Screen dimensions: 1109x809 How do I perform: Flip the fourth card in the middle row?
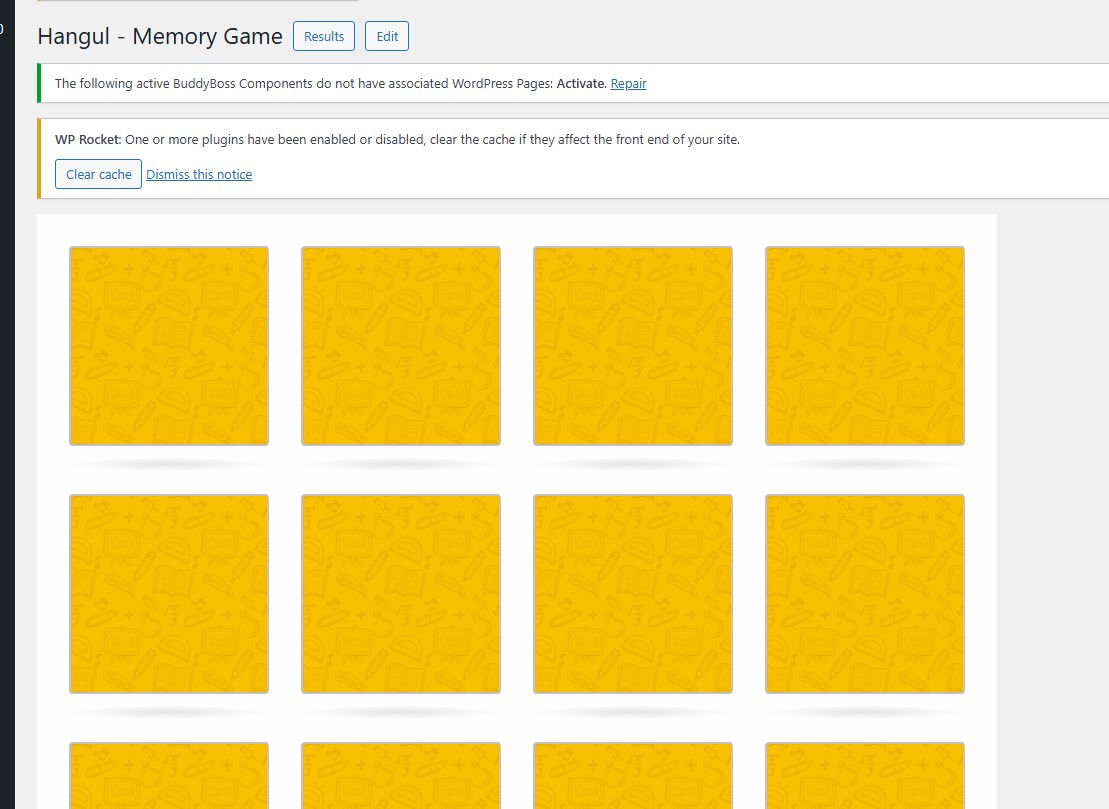pos(865,593)
